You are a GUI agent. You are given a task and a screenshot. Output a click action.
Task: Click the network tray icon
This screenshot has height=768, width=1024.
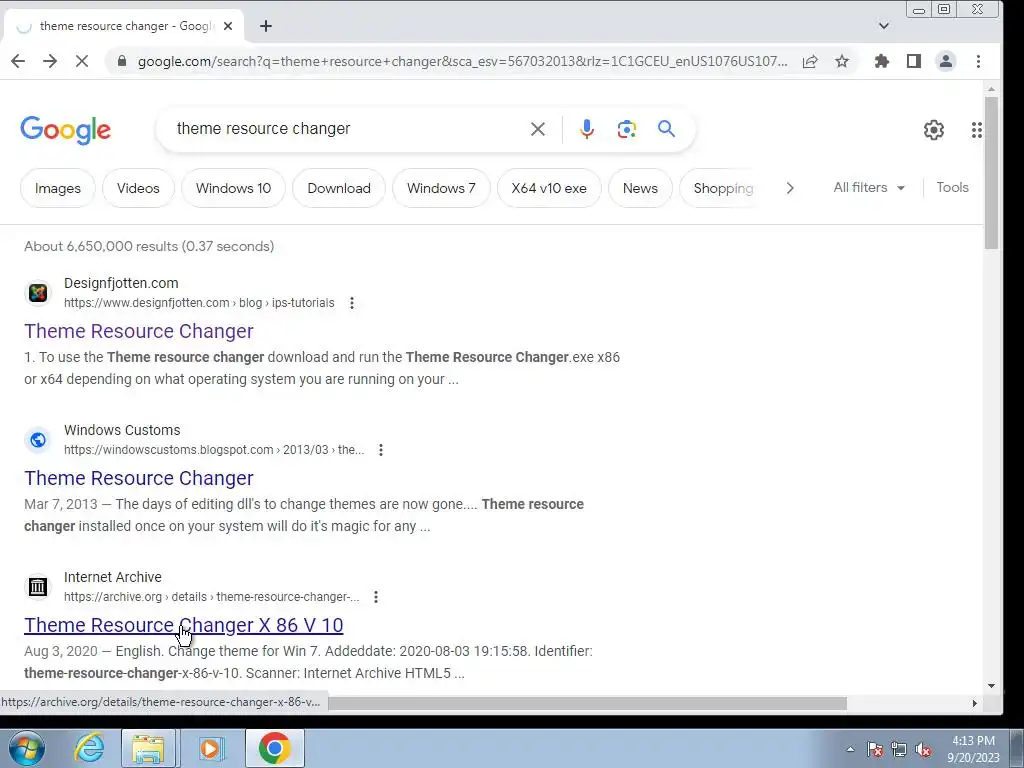(x=899, y=750)
